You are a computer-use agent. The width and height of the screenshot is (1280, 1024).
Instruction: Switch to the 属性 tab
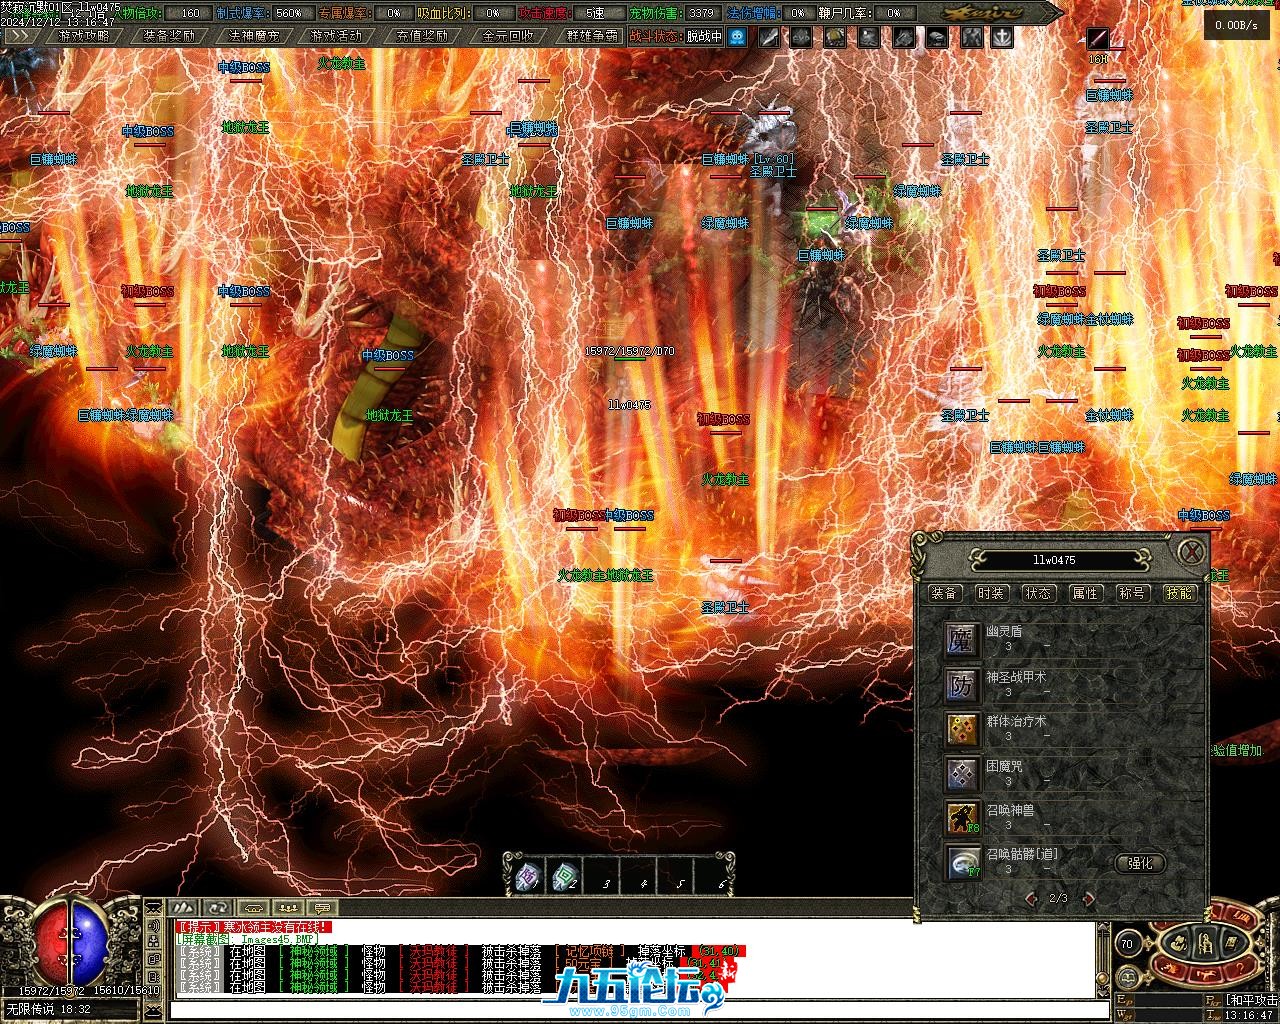tap(1085, 593)
